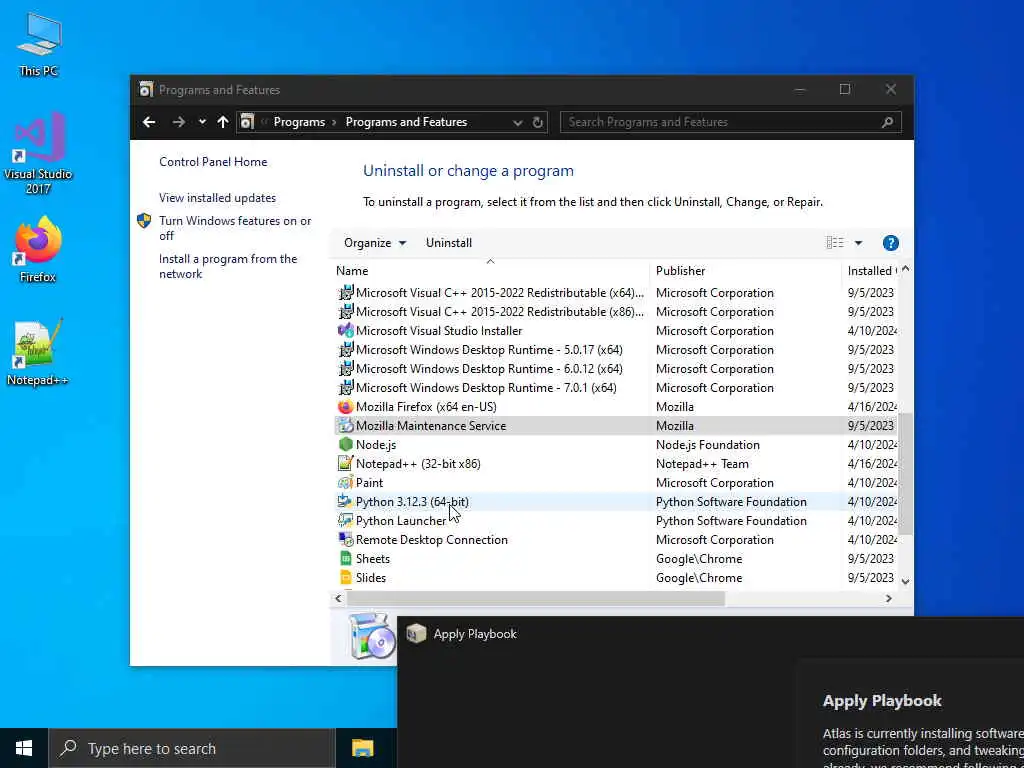Screen dimensions: 1024x768
Task: Click the Microsoft Visual Studio Installer icon
Action: point(345,330)
